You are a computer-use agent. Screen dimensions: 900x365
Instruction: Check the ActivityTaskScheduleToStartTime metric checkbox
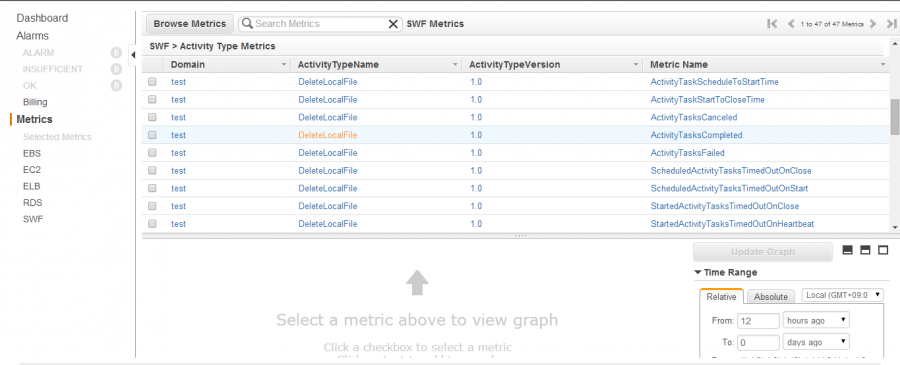tap(152, 82)
